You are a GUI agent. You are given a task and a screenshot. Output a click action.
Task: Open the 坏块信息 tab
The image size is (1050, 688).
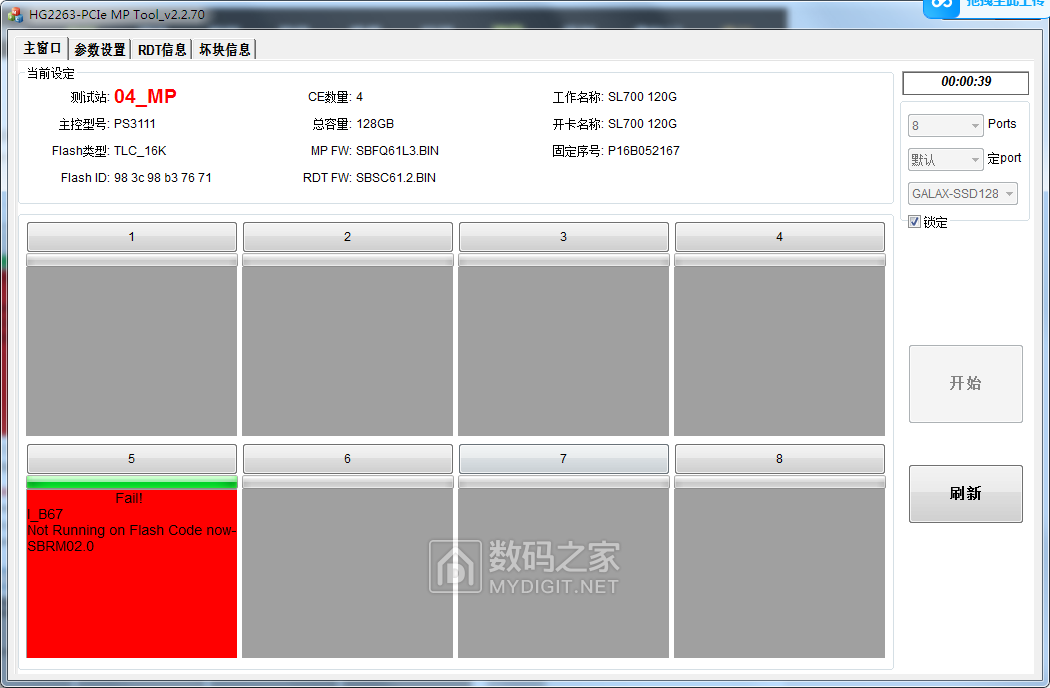tap(224, 50)
